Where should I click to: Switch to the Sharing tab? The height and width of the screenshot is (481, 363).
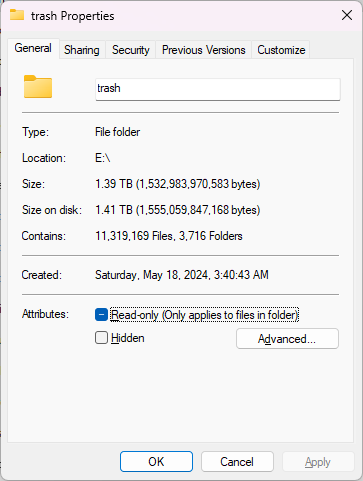pos(82,50)
